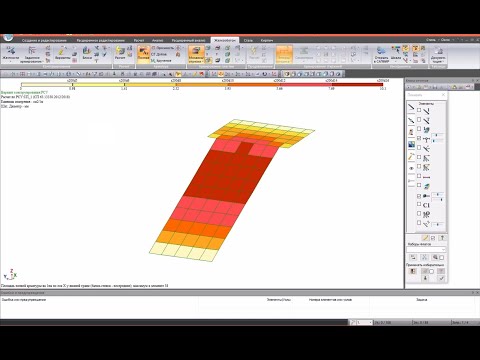Click the green checkmark apply icon
This screenshot has width=480, height=360.
pyautogui.click(x=442, y=278)
